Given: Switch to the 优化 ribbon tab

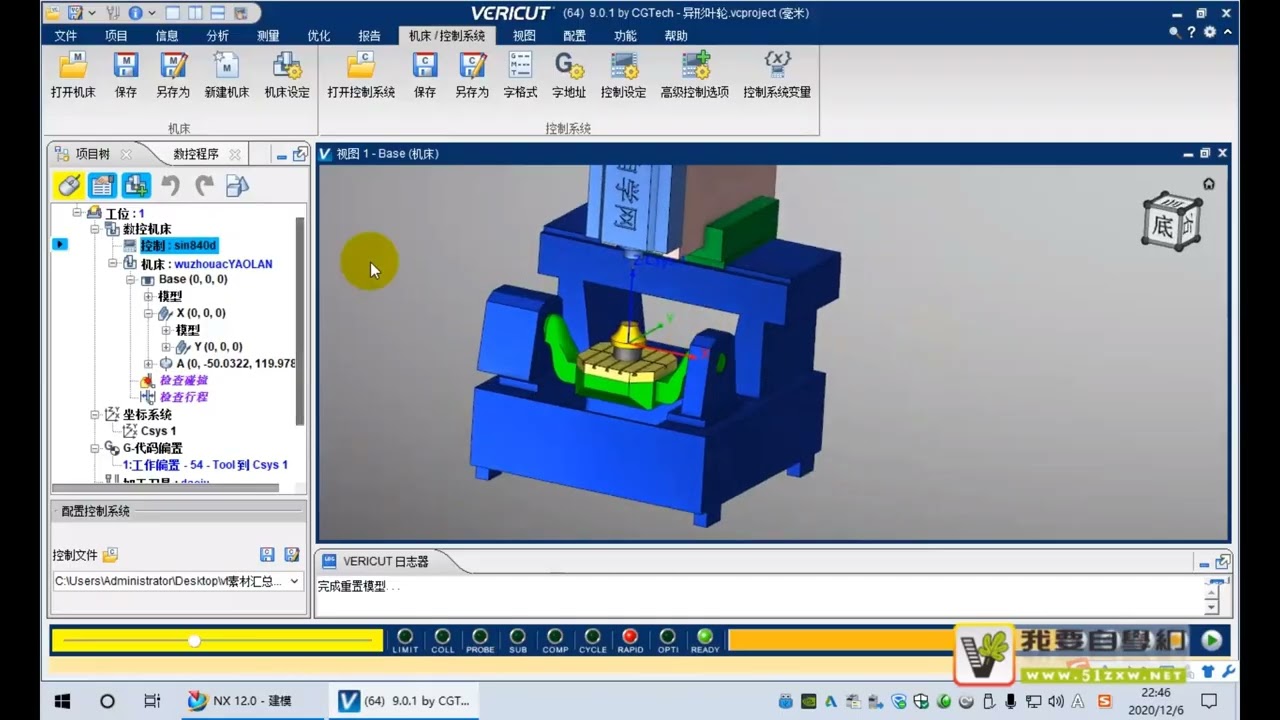Looking at the screenshot, I should pyautogui.click(x=319, y=36).
